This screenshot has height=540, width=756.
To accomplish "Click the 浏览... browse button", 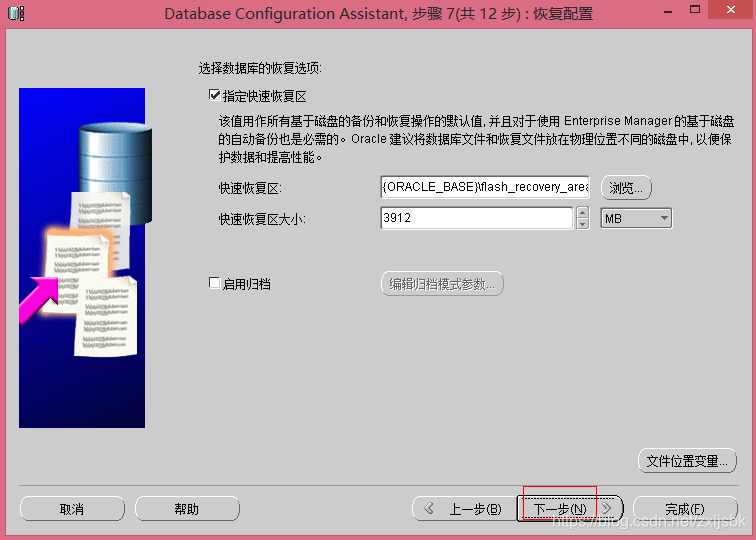I will point(626,188).
